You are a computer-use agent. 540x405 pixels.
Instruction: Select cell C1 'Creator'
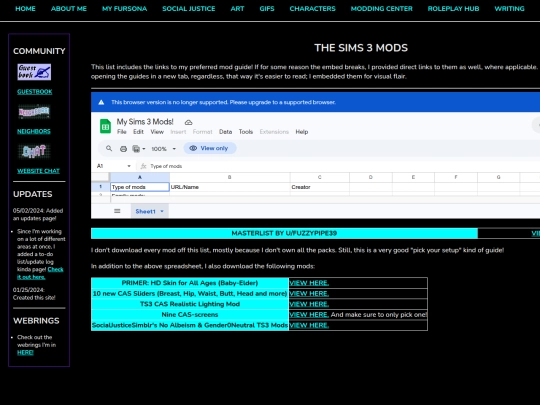tap(320, 187)
